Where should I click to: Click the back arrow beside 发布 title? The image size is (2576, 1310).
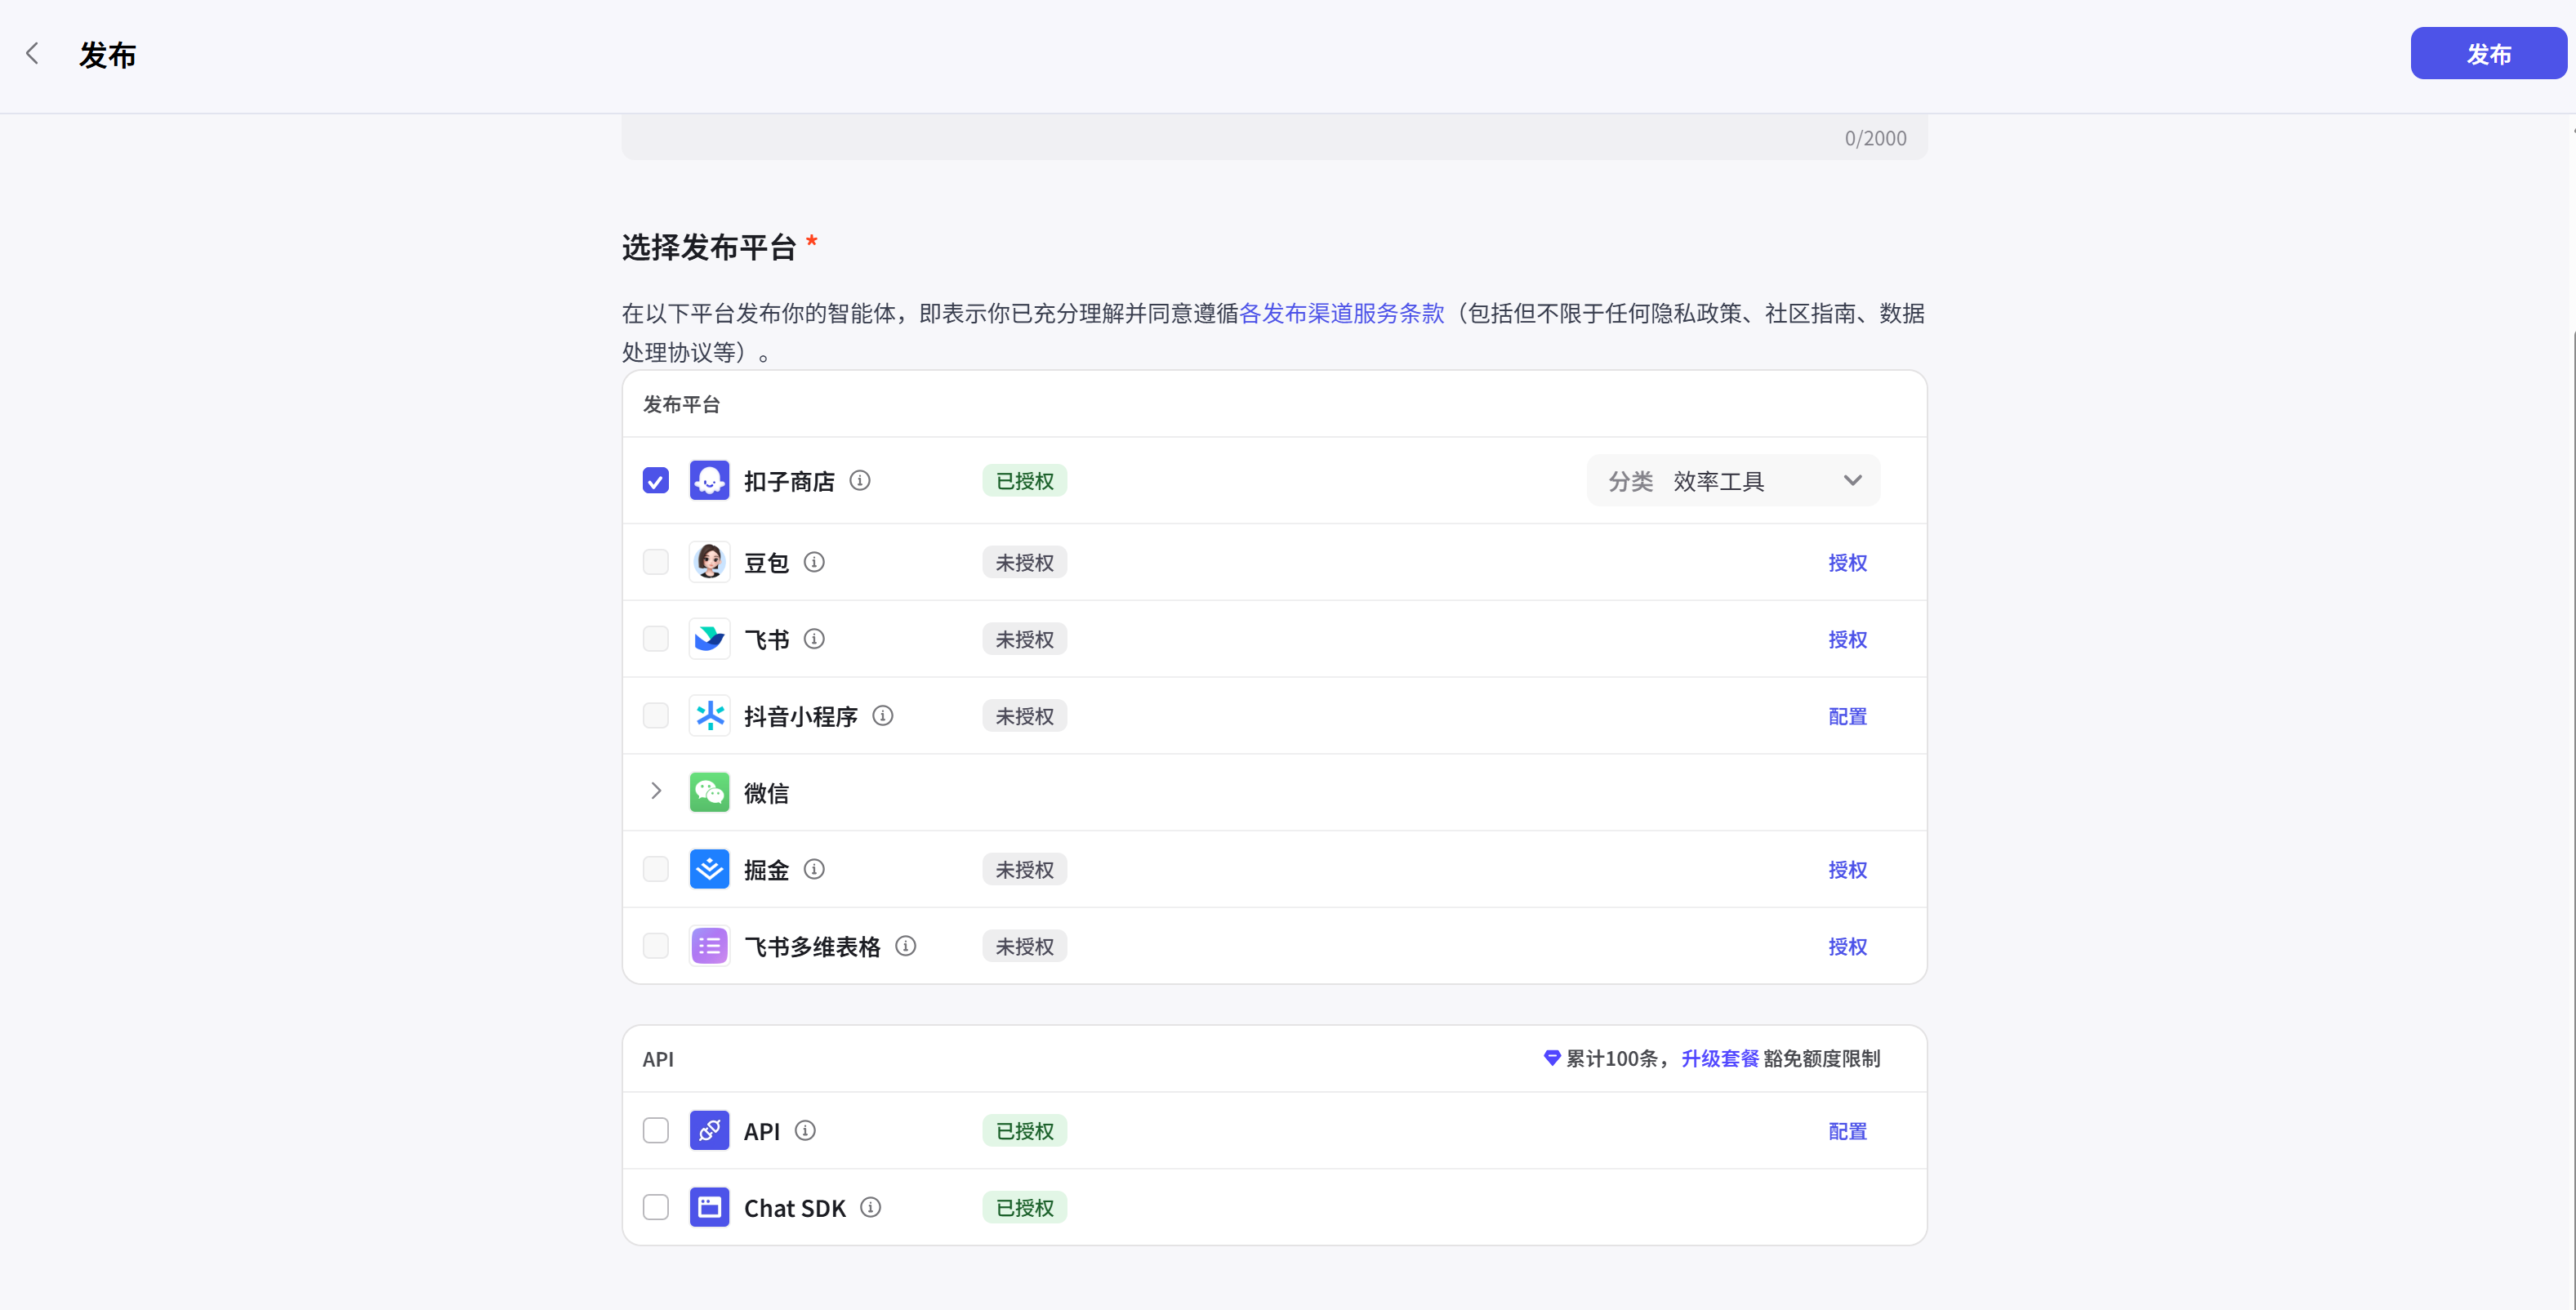pos(33,54)
